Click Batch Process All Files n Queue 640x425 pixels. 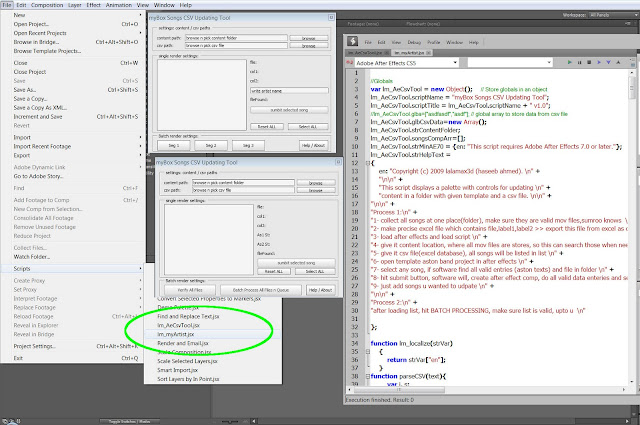click(261, 290)
